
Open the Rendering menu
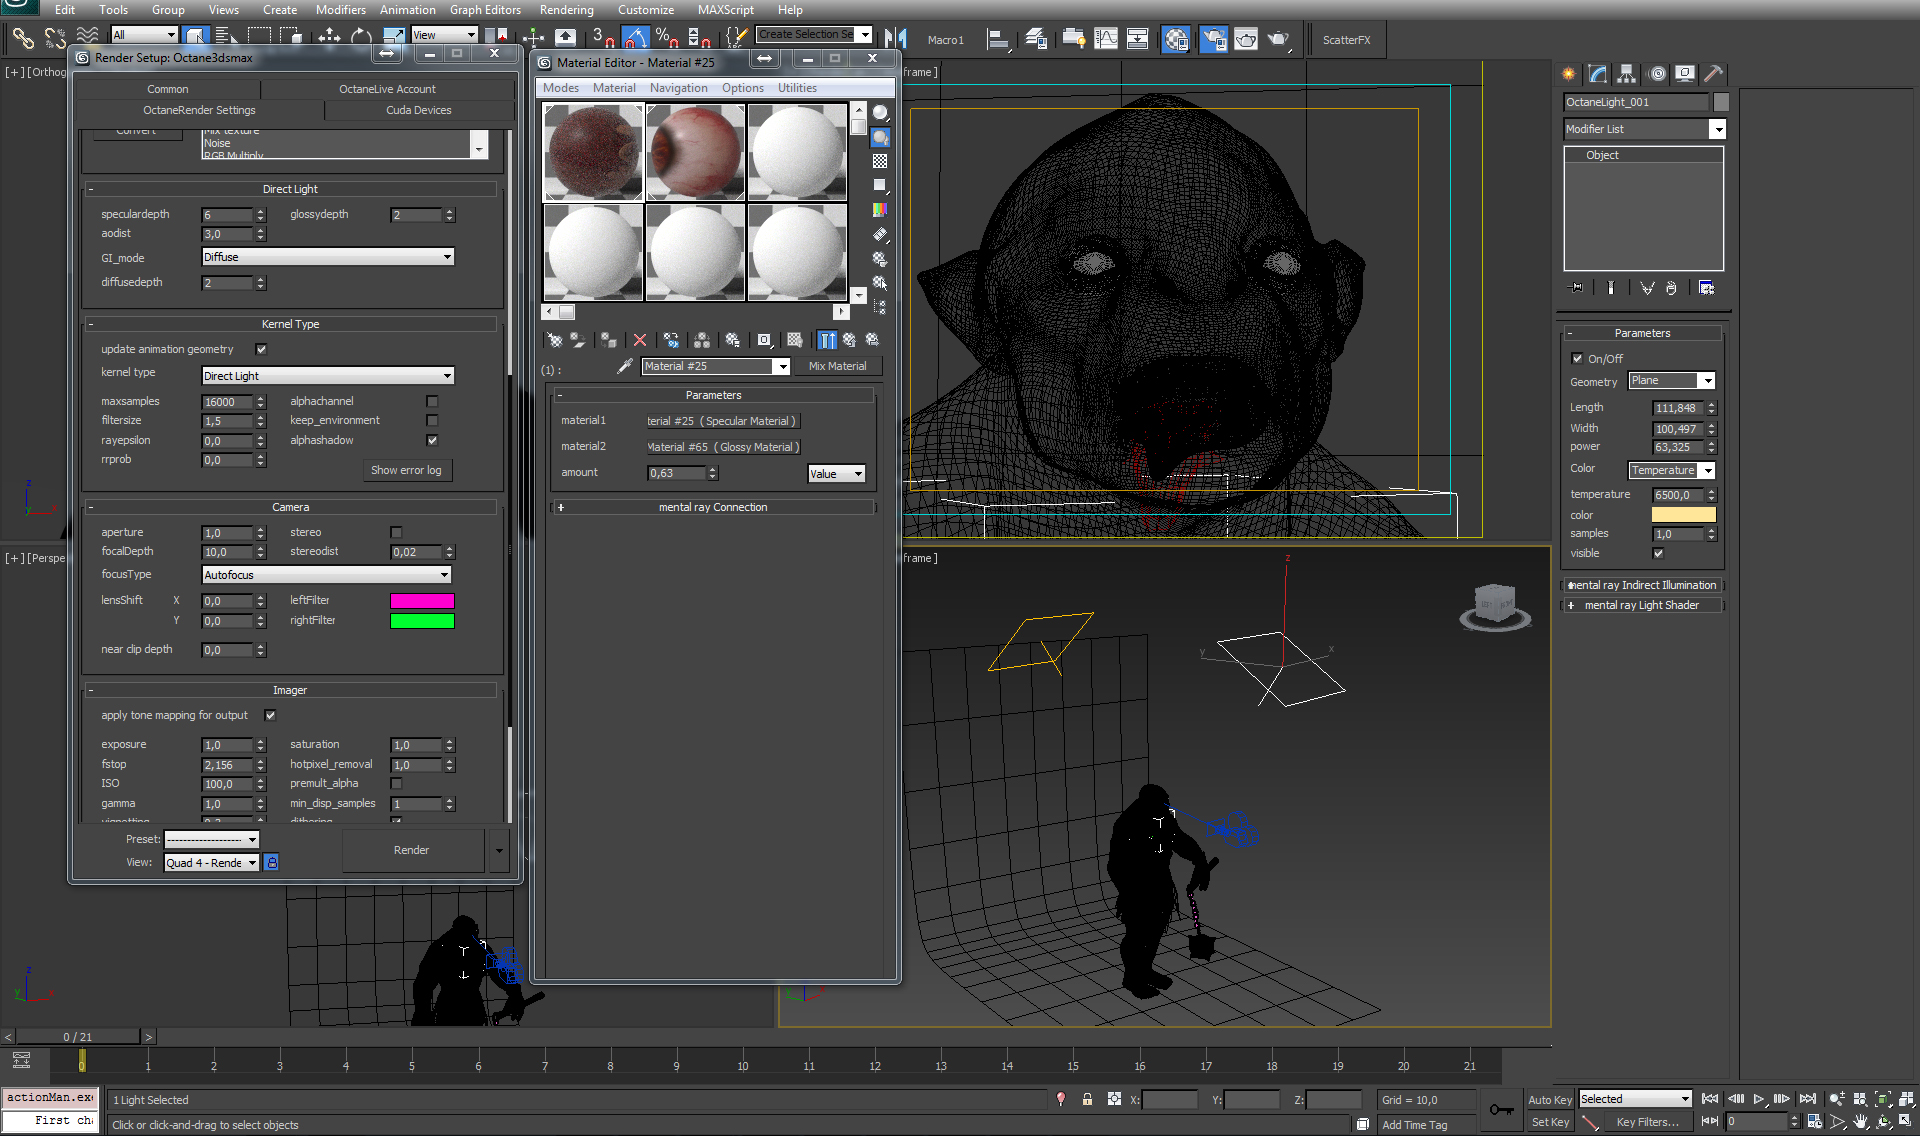click(x=566, y=10)
